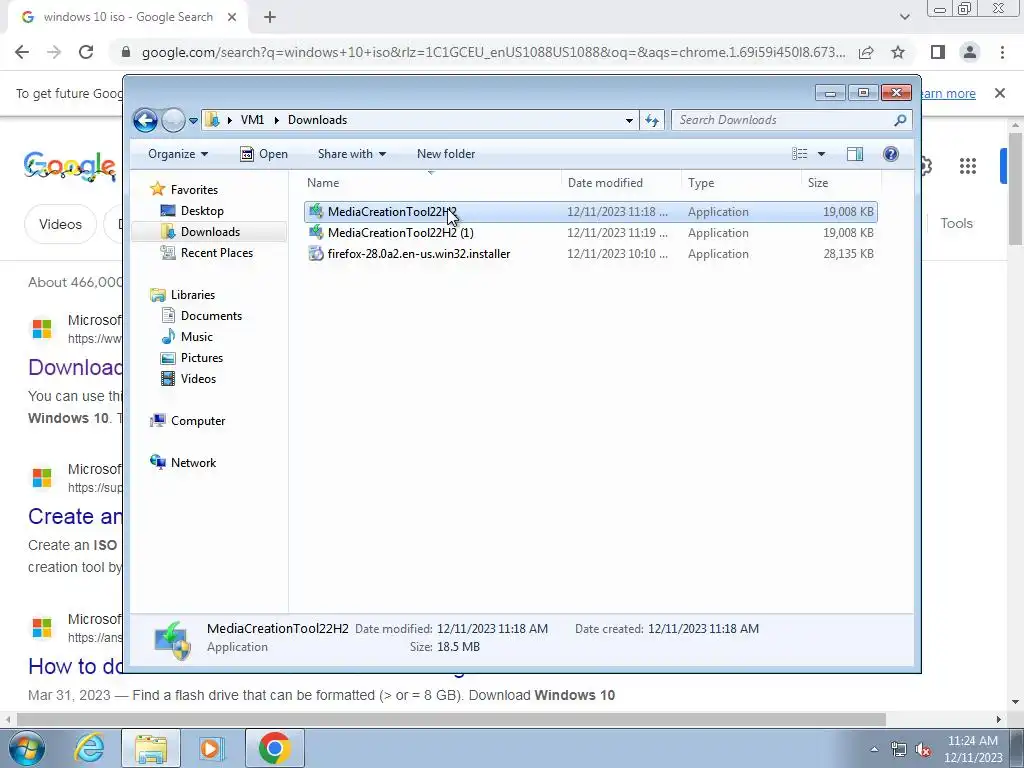Open the How to search result link
The image size is (1024, 768).
pyautogui.click(x=75, y=666)
